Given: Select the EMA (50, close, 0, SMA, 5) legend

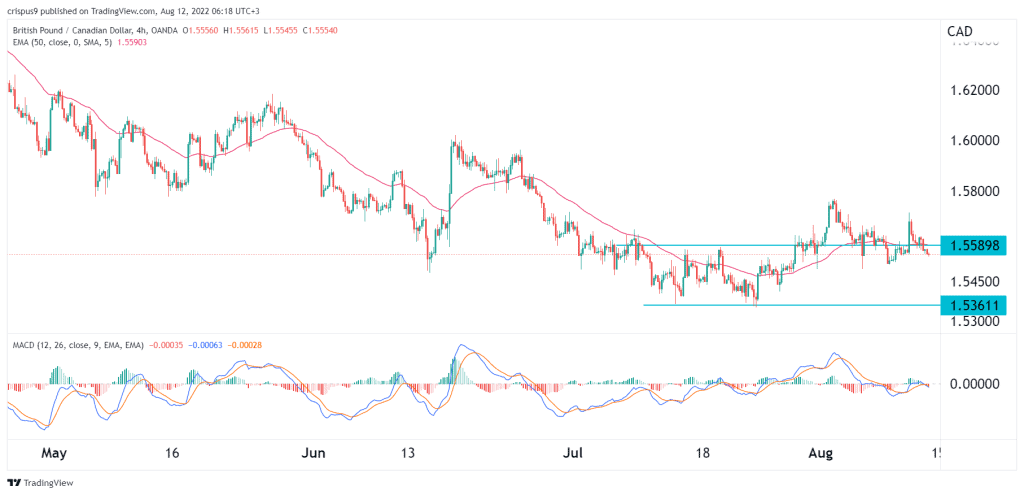Looking at the screenshot, I should point(64,42).
